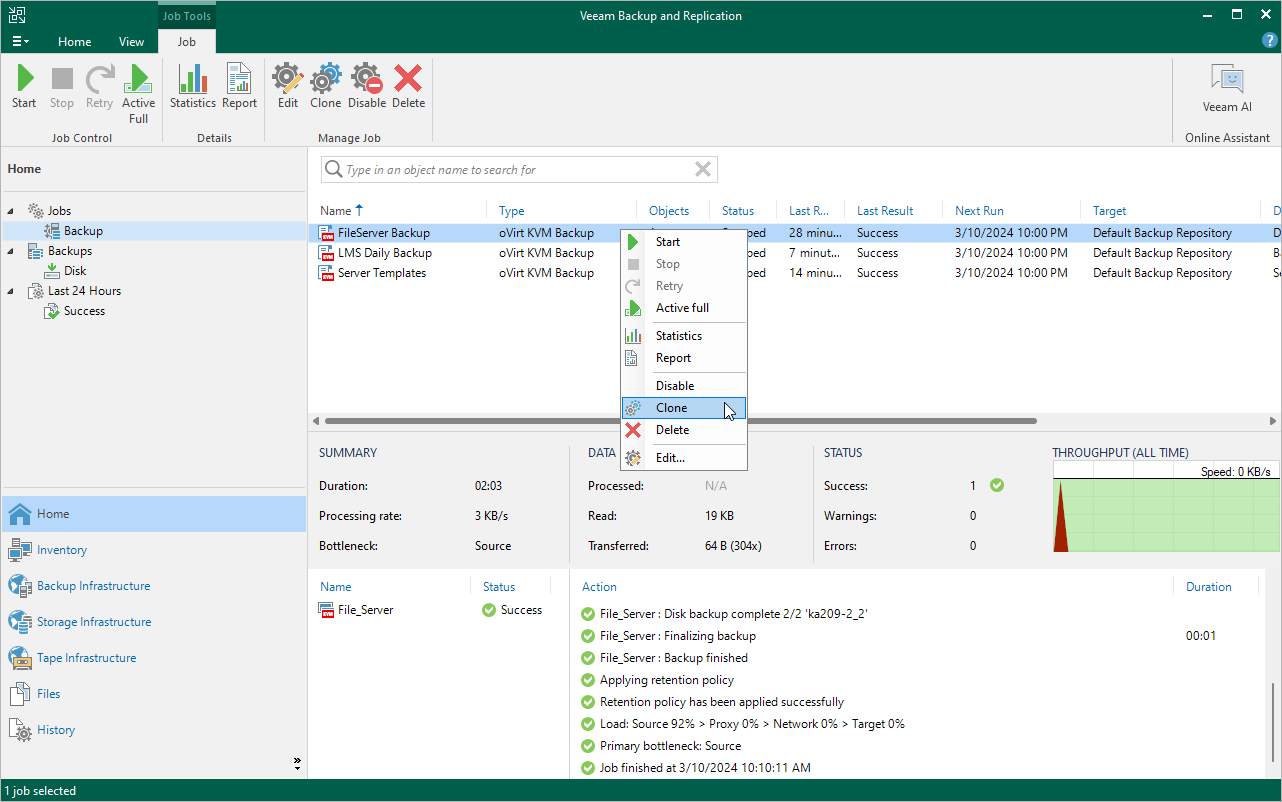Click the Retry ribbon icon
Viewport: 1282px width, 802px height.
99,87
